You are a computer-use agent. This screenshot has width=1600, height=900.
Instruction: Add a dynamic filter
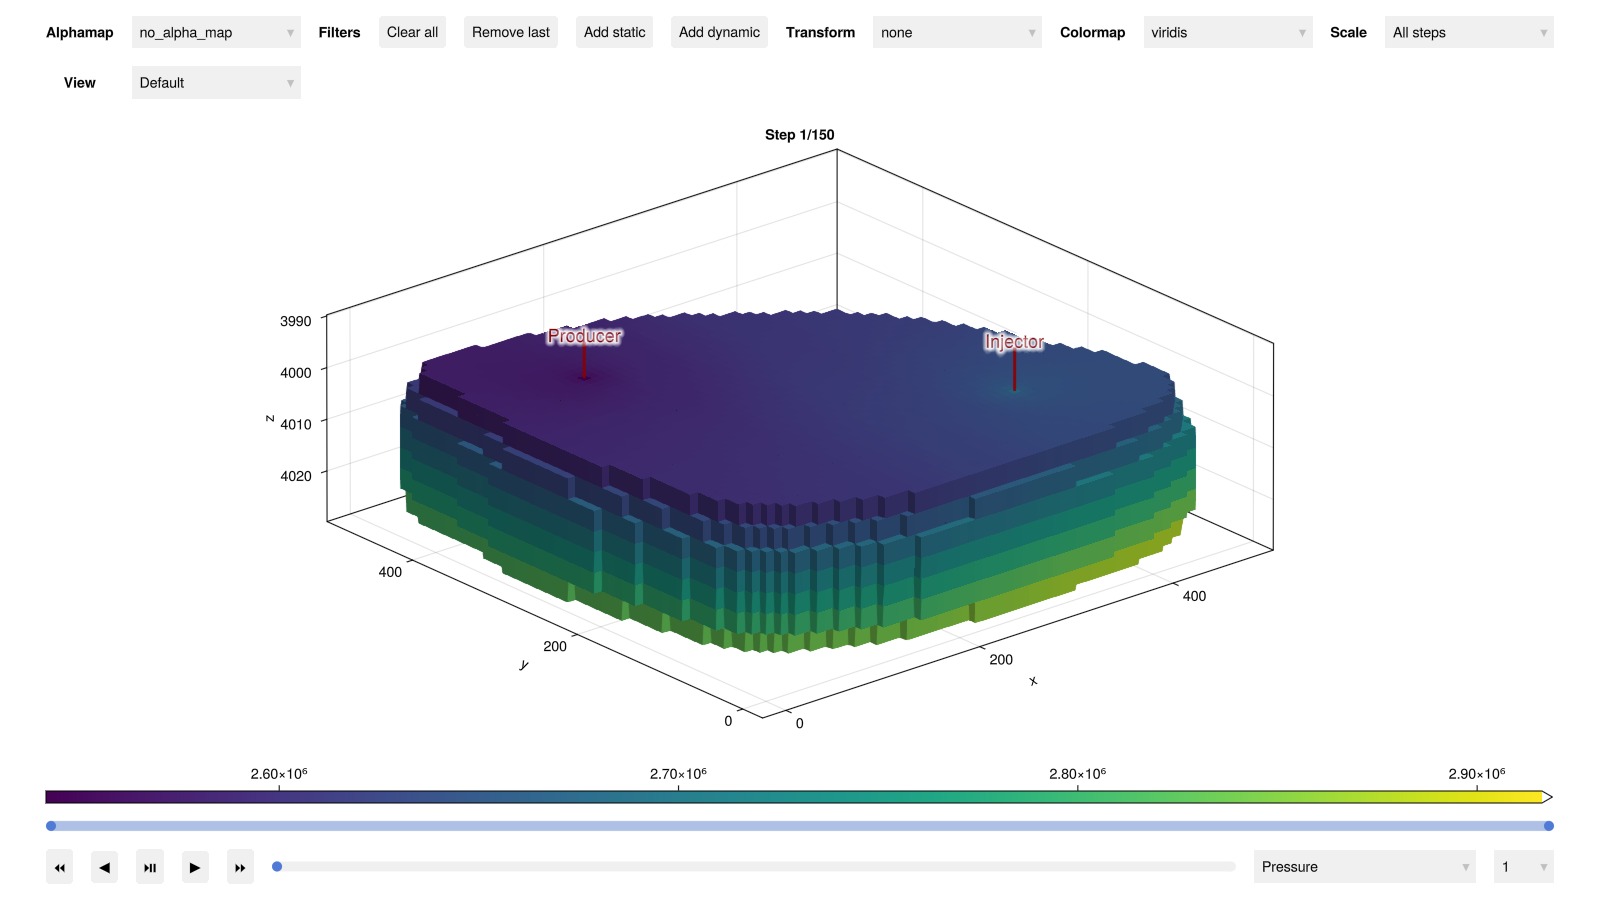pyautogui.click(x=719, y=32)
